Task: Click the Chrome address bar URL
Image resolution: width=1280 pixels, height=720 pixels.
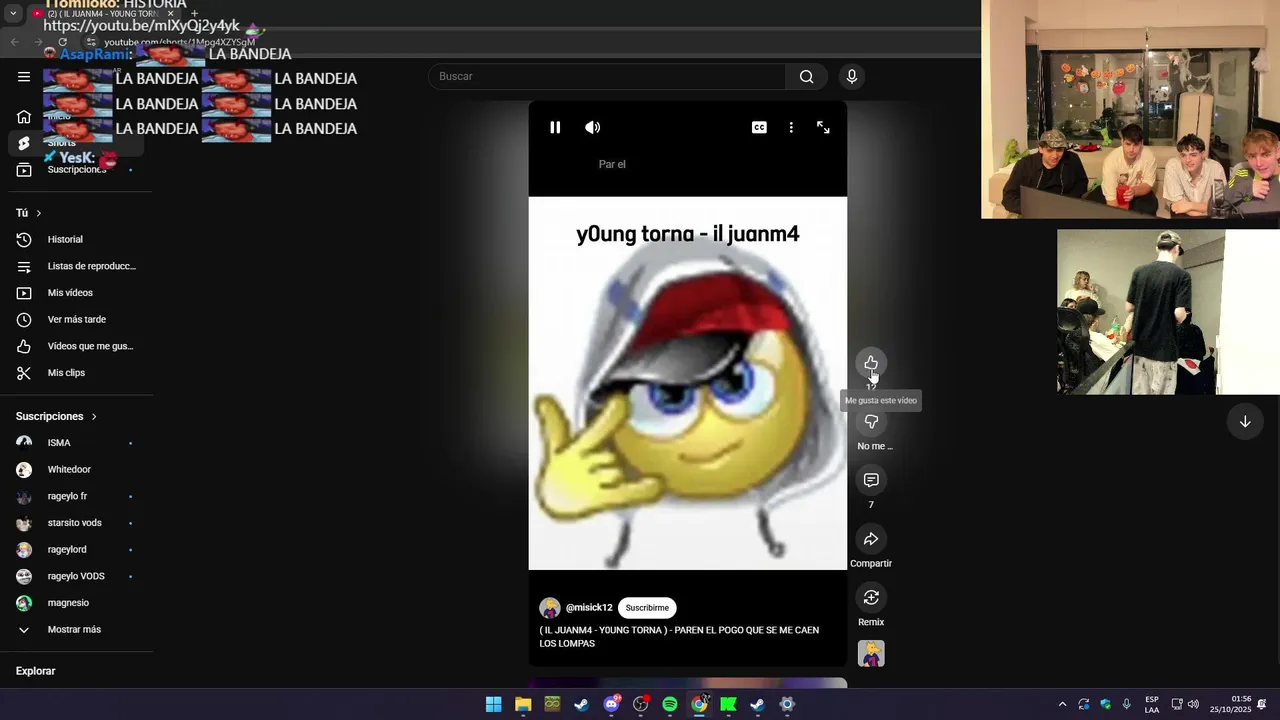Action: [x=180, y=42]
